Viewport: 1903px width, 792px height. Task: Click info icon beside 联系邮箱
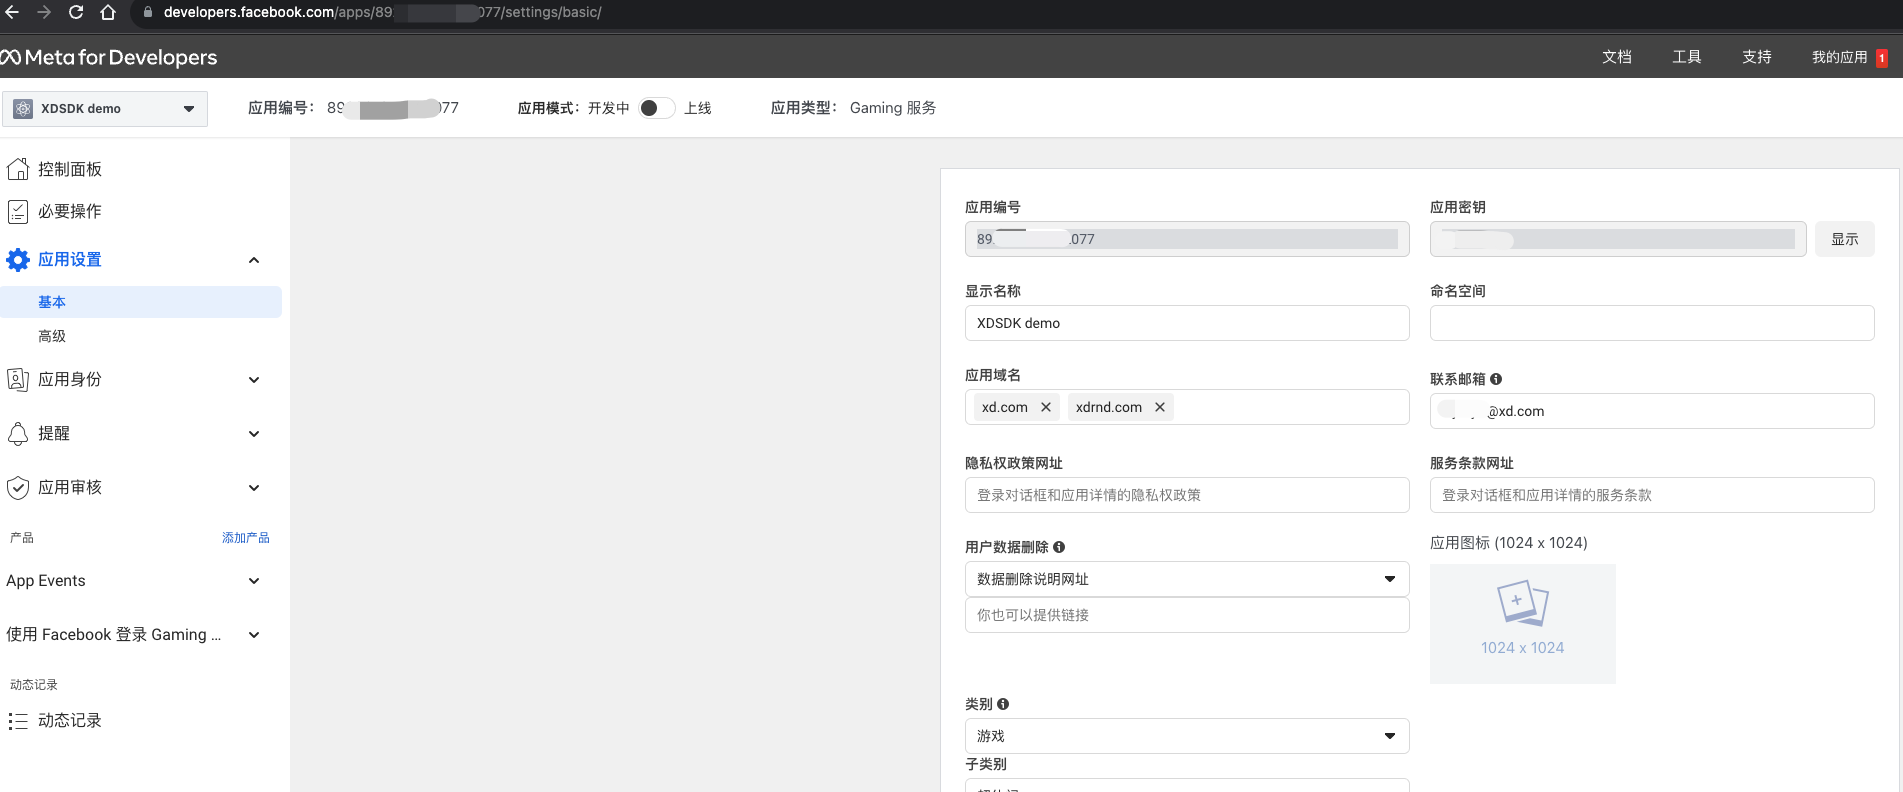pyautogui.click(x=1496, y=379)
